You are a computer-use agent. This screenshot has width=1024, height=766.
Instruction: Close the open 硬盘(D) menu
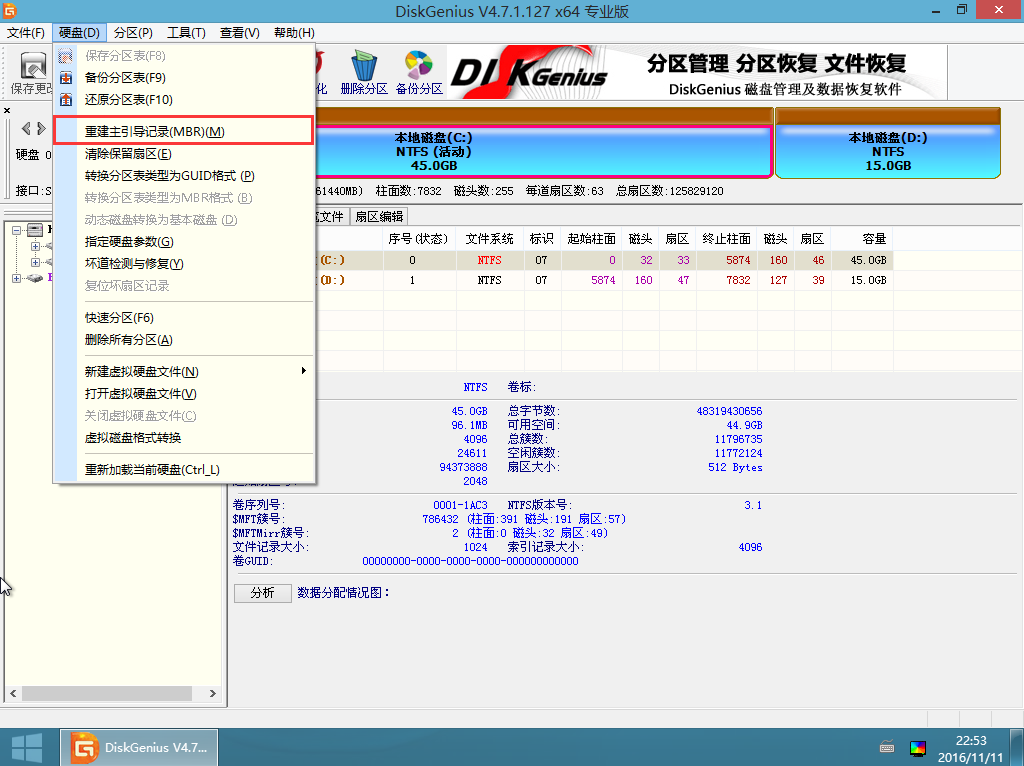[x=79, y=33]
